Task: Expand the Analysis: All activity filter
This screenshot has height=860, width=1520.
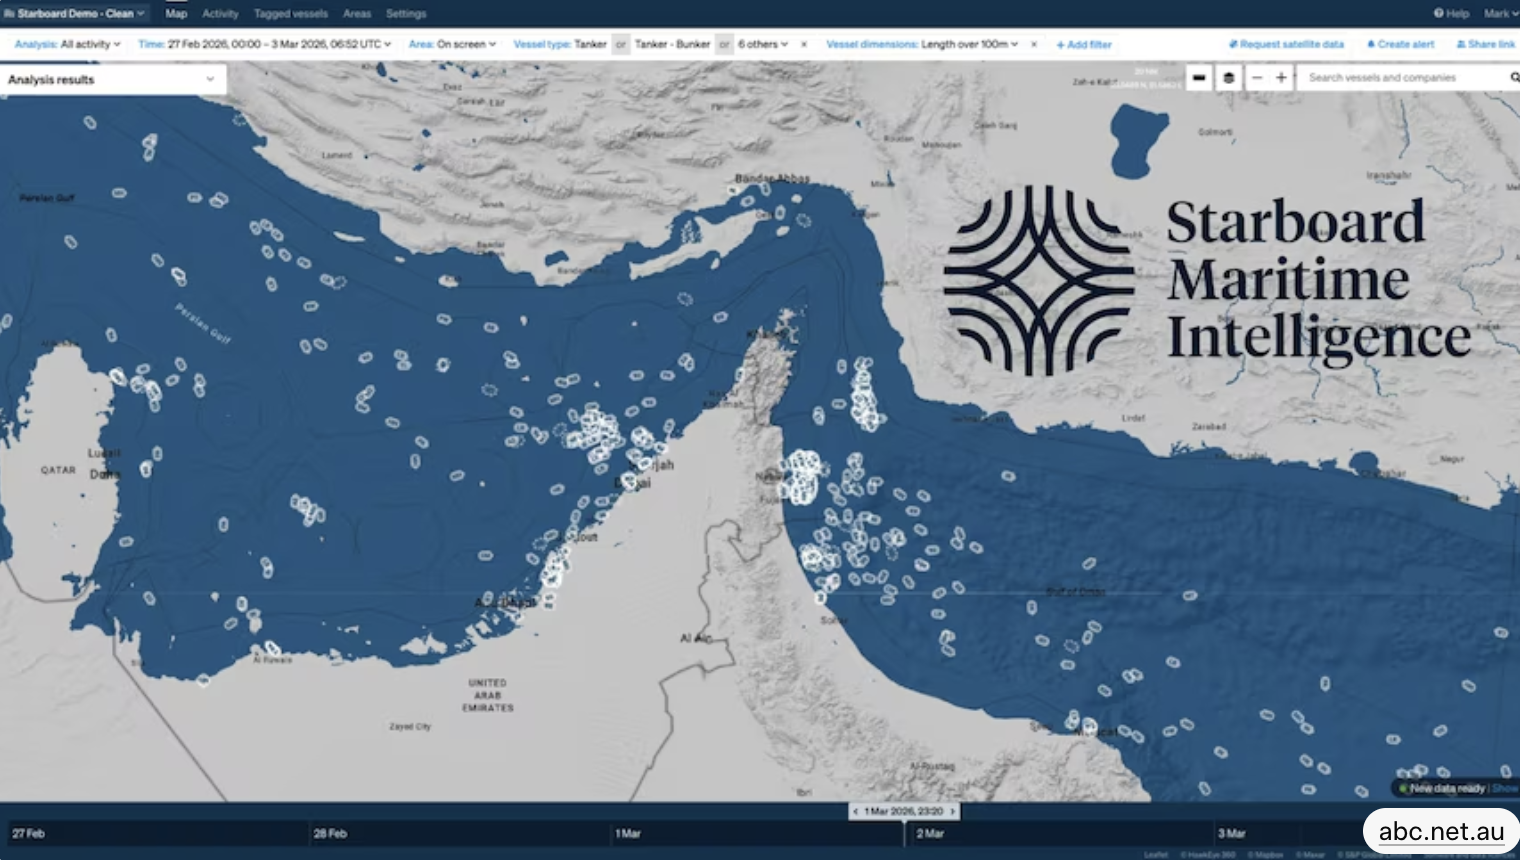Action: click(68, 44)
